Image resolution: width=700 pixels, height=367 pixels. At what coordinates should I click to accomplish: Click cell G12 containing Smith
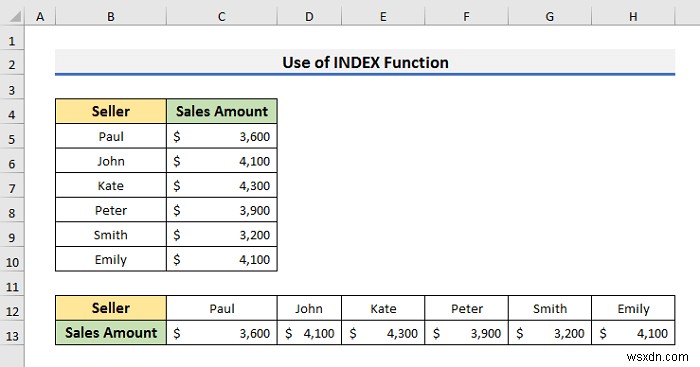550,308
